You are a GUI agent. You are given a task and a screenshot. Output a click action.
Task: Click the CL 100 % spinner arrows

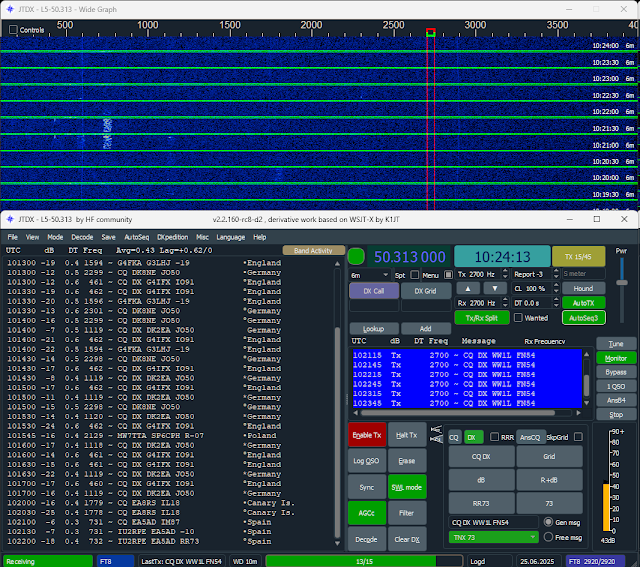(x=556, y=288)
